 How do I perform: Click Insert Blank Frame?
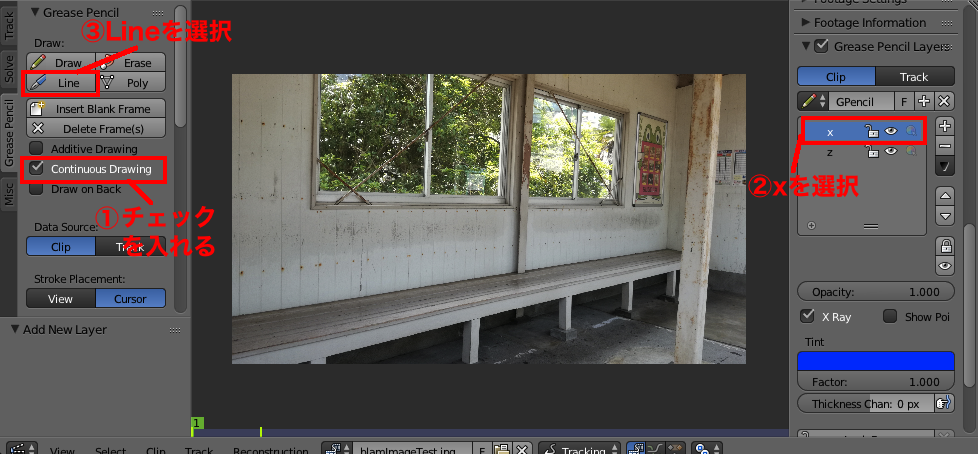coord(96,109)
